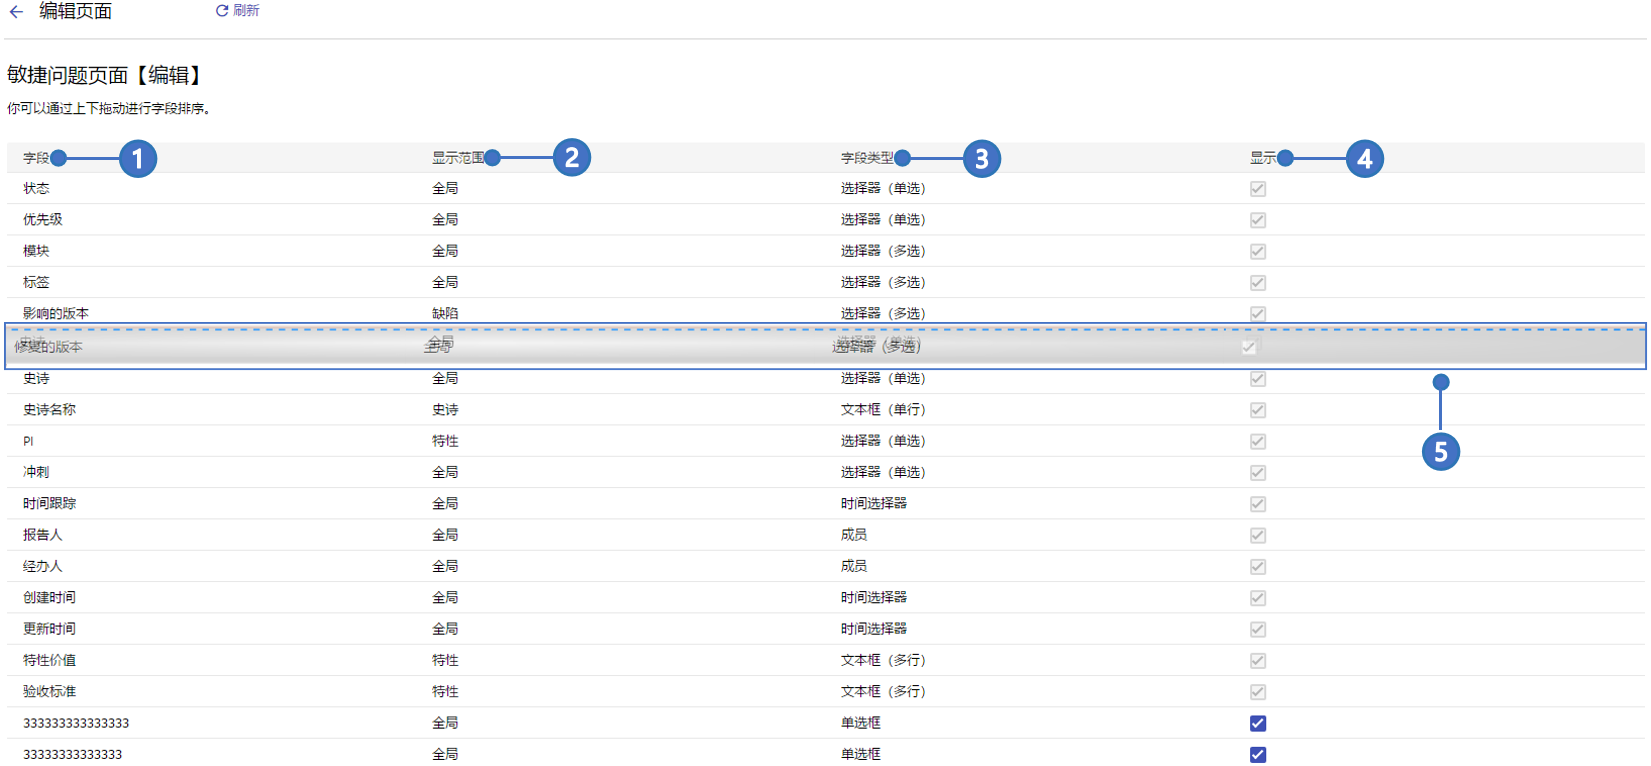1651x766 pixels.
Task: Click the 显示 column header
Action: [1263, 158]
